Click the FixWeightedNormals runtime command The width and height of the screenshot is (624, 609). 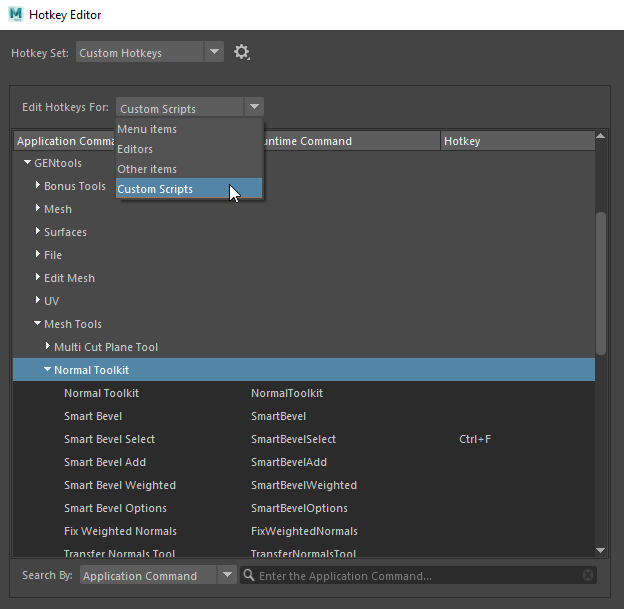(304, 531)
